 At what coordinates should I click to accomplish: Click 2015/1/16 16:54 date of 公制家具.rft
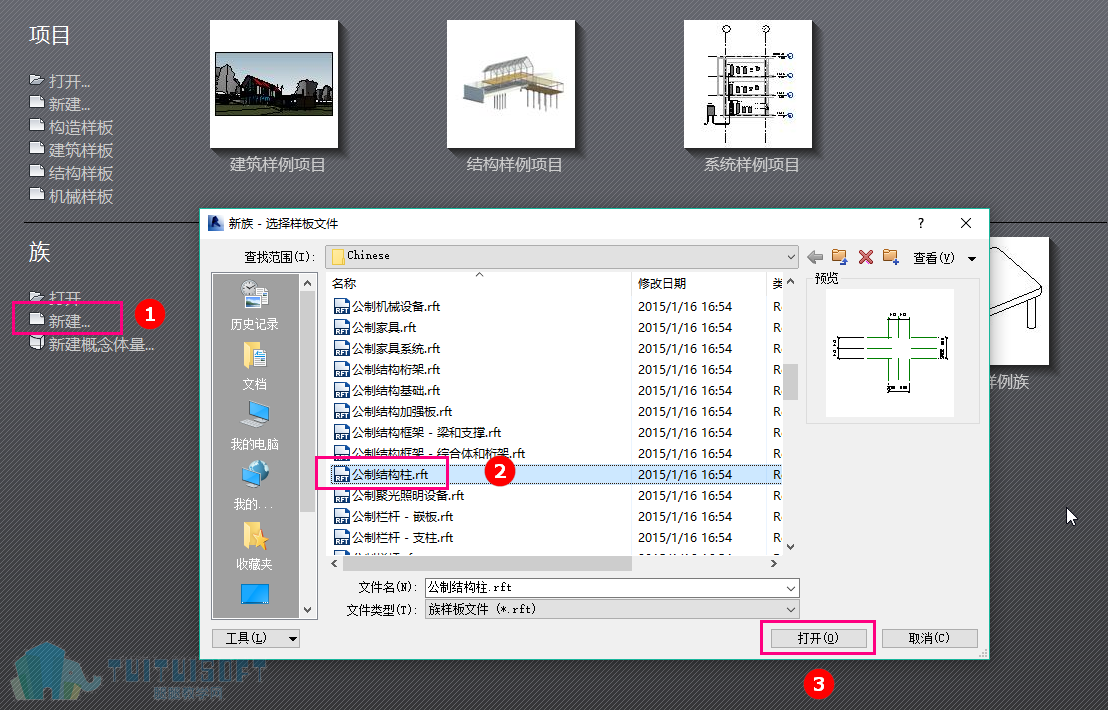[685, 328]
